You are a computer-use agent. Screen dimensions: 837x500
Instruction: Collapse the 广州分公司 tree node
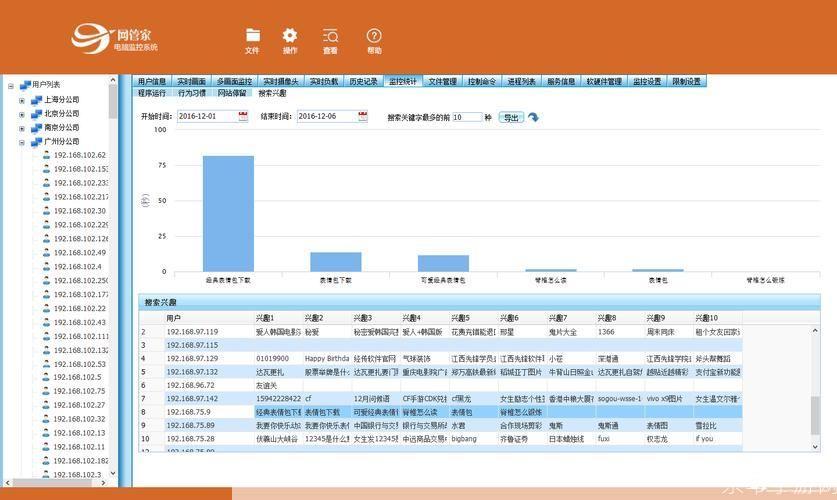(x=22, y=142)
